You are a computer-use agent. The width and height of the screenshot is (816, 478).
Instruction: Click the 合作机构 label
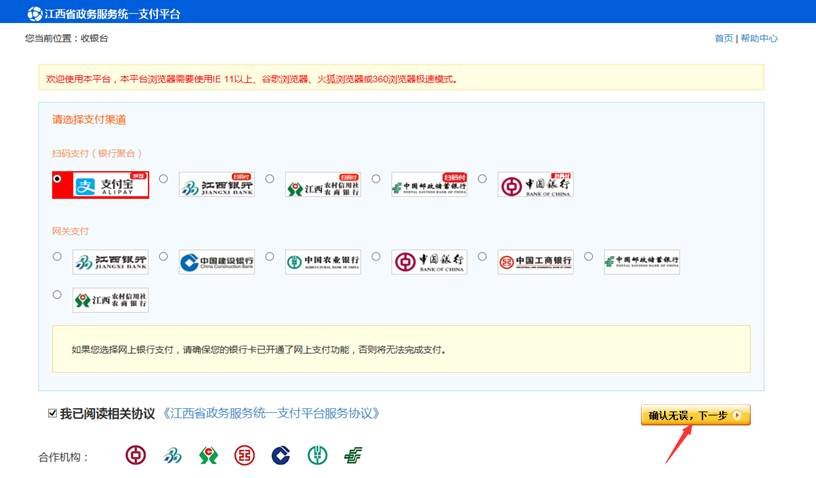click(x=63, y=457)
